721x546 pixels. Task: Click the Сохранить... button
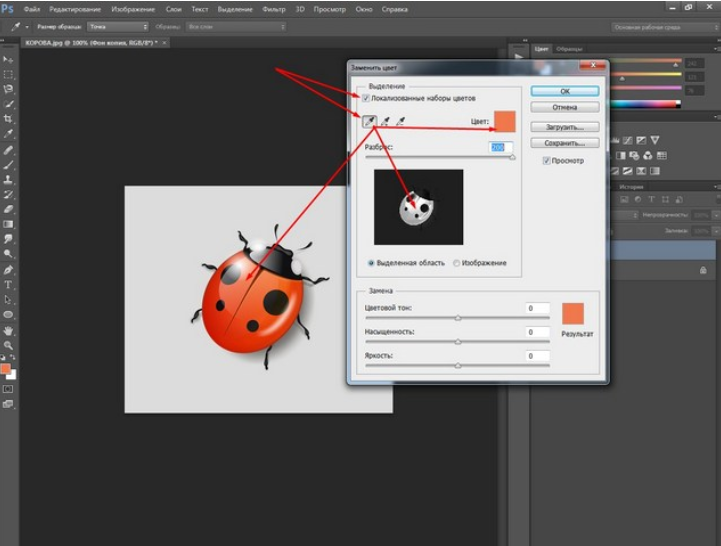[x=565, y=143]
